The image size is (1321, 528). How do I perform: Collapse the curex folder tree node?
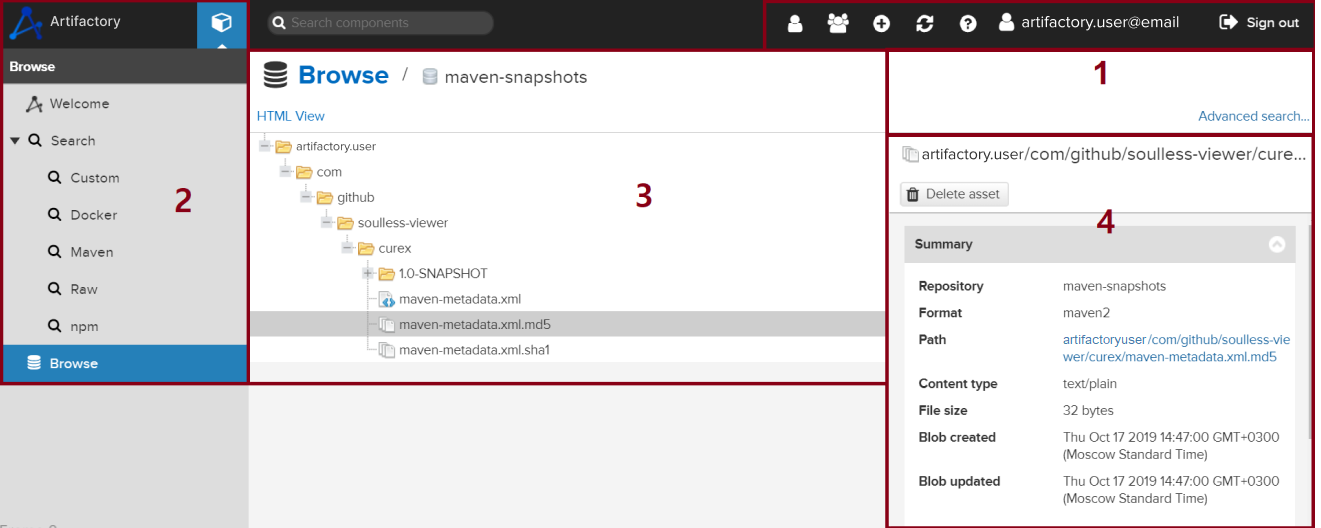(x=347, y=248)
